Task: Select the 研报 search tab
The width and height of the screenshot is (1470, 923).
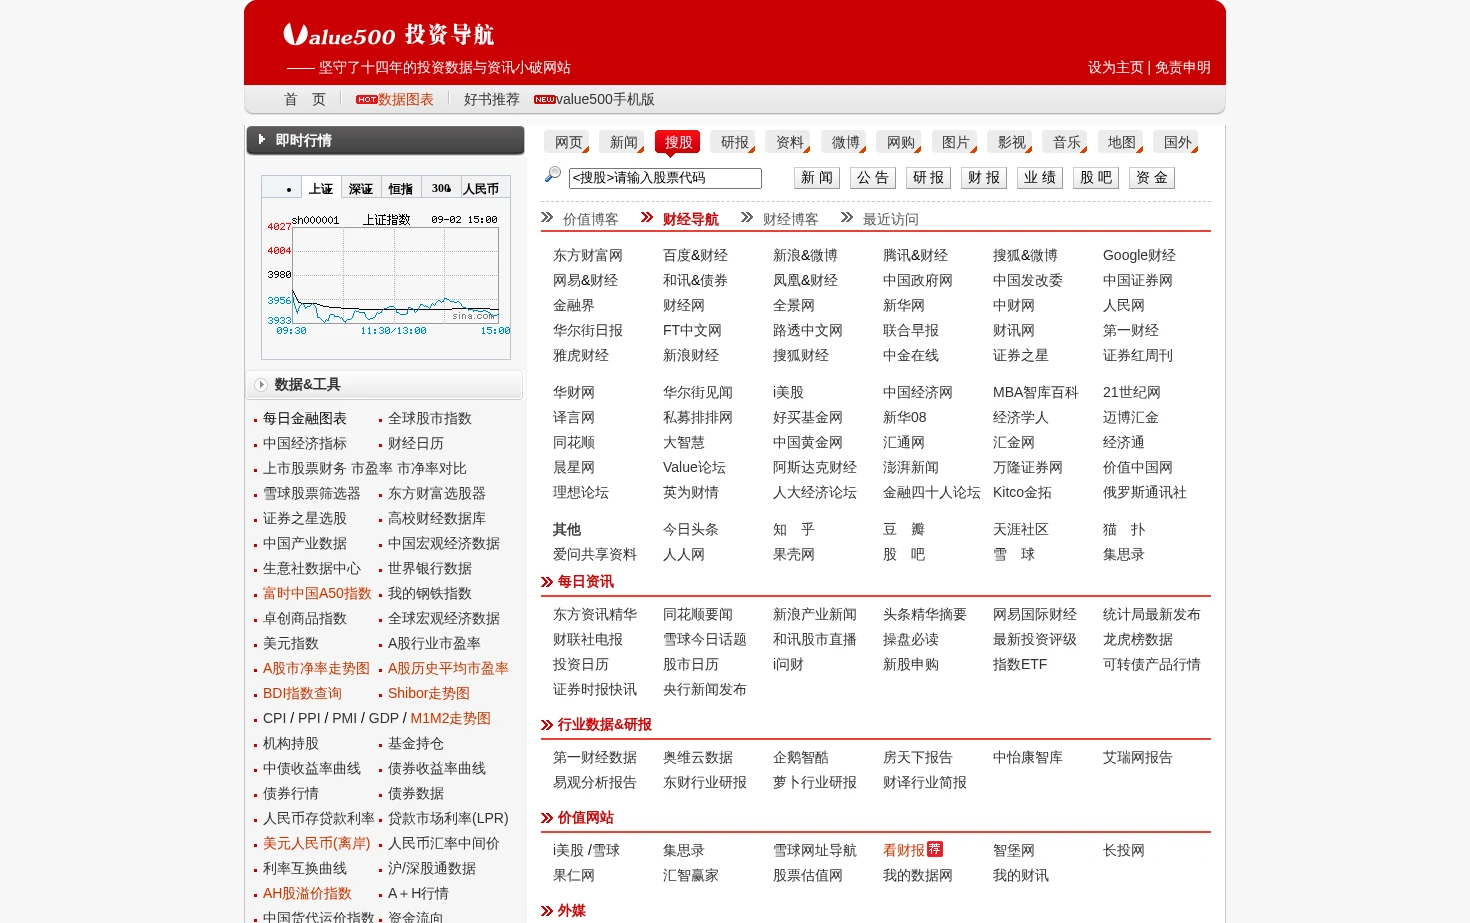Action: coord(733,142)
